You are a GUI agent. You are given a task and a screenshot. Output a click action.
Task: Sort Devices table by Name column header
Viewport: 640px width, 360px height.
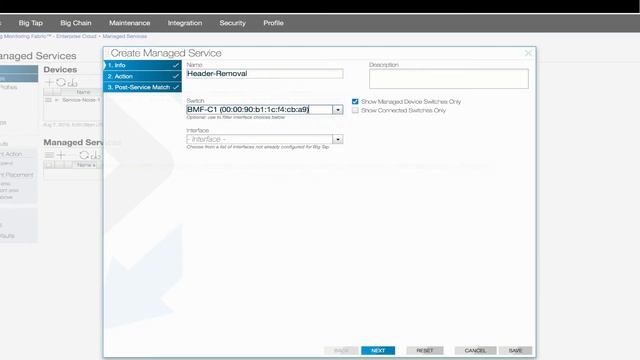point(83,92)
